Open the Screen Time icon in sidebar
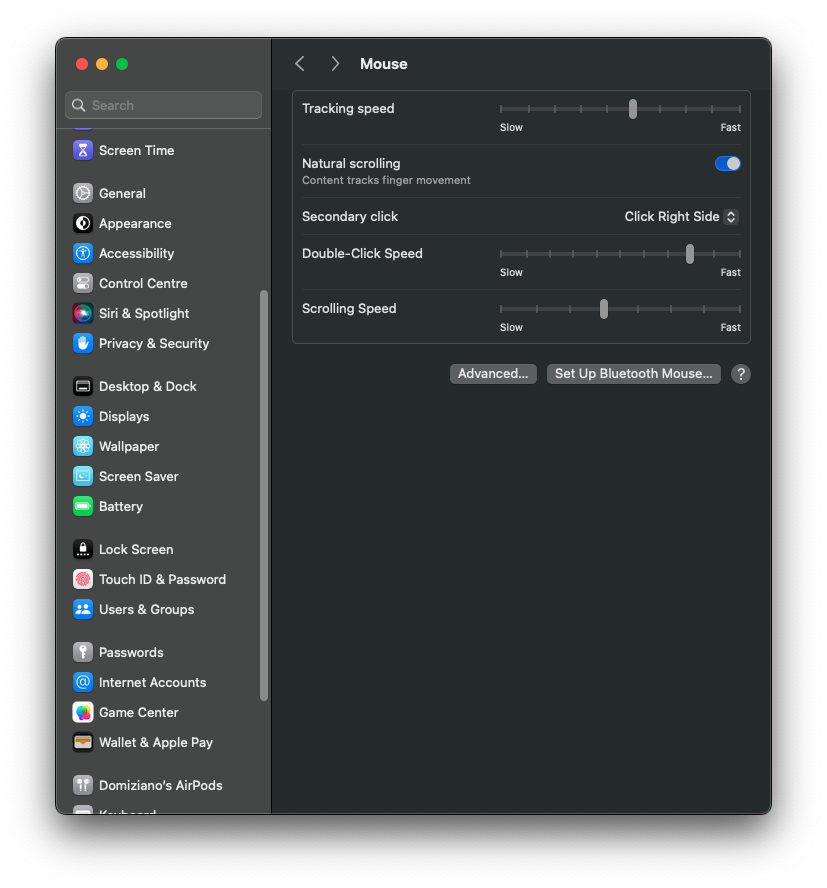This screenshot has height=888, width=827. pyautogui.click(x=83, y=150)
